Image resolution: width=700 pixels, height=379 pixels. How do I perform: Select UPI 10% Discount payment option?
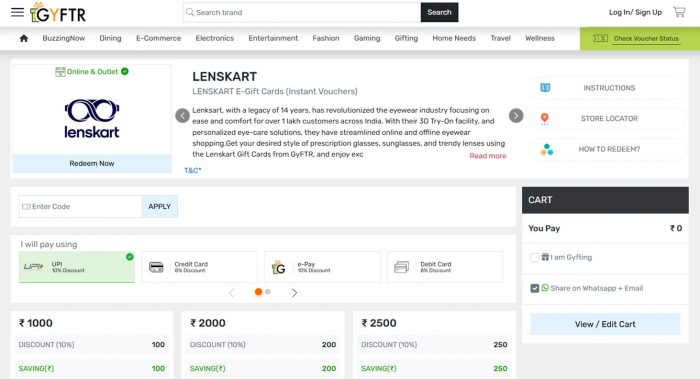(77, 267)
